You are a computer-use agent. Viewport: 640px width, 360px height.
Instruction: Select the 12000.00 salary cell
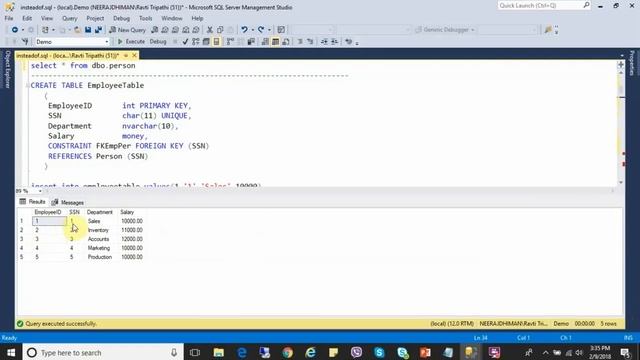coord(131,239)
